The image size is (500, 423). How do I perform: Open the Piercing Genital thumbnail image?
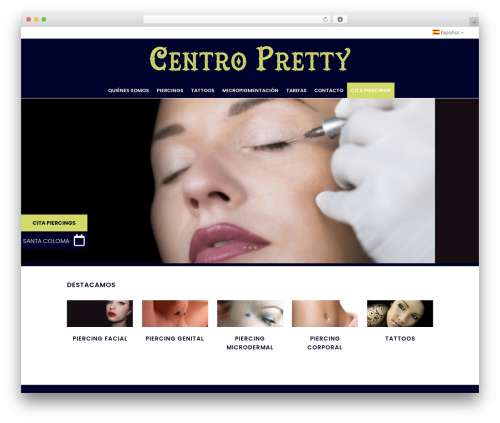(x=175, y=313)
